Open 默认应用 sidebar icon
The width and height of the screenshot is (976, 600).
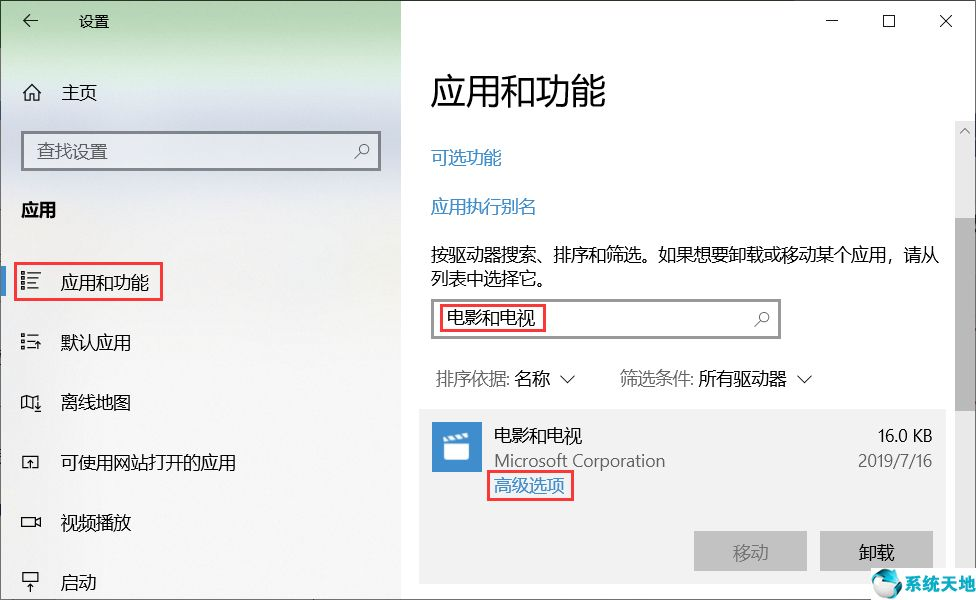coord(30,341)
